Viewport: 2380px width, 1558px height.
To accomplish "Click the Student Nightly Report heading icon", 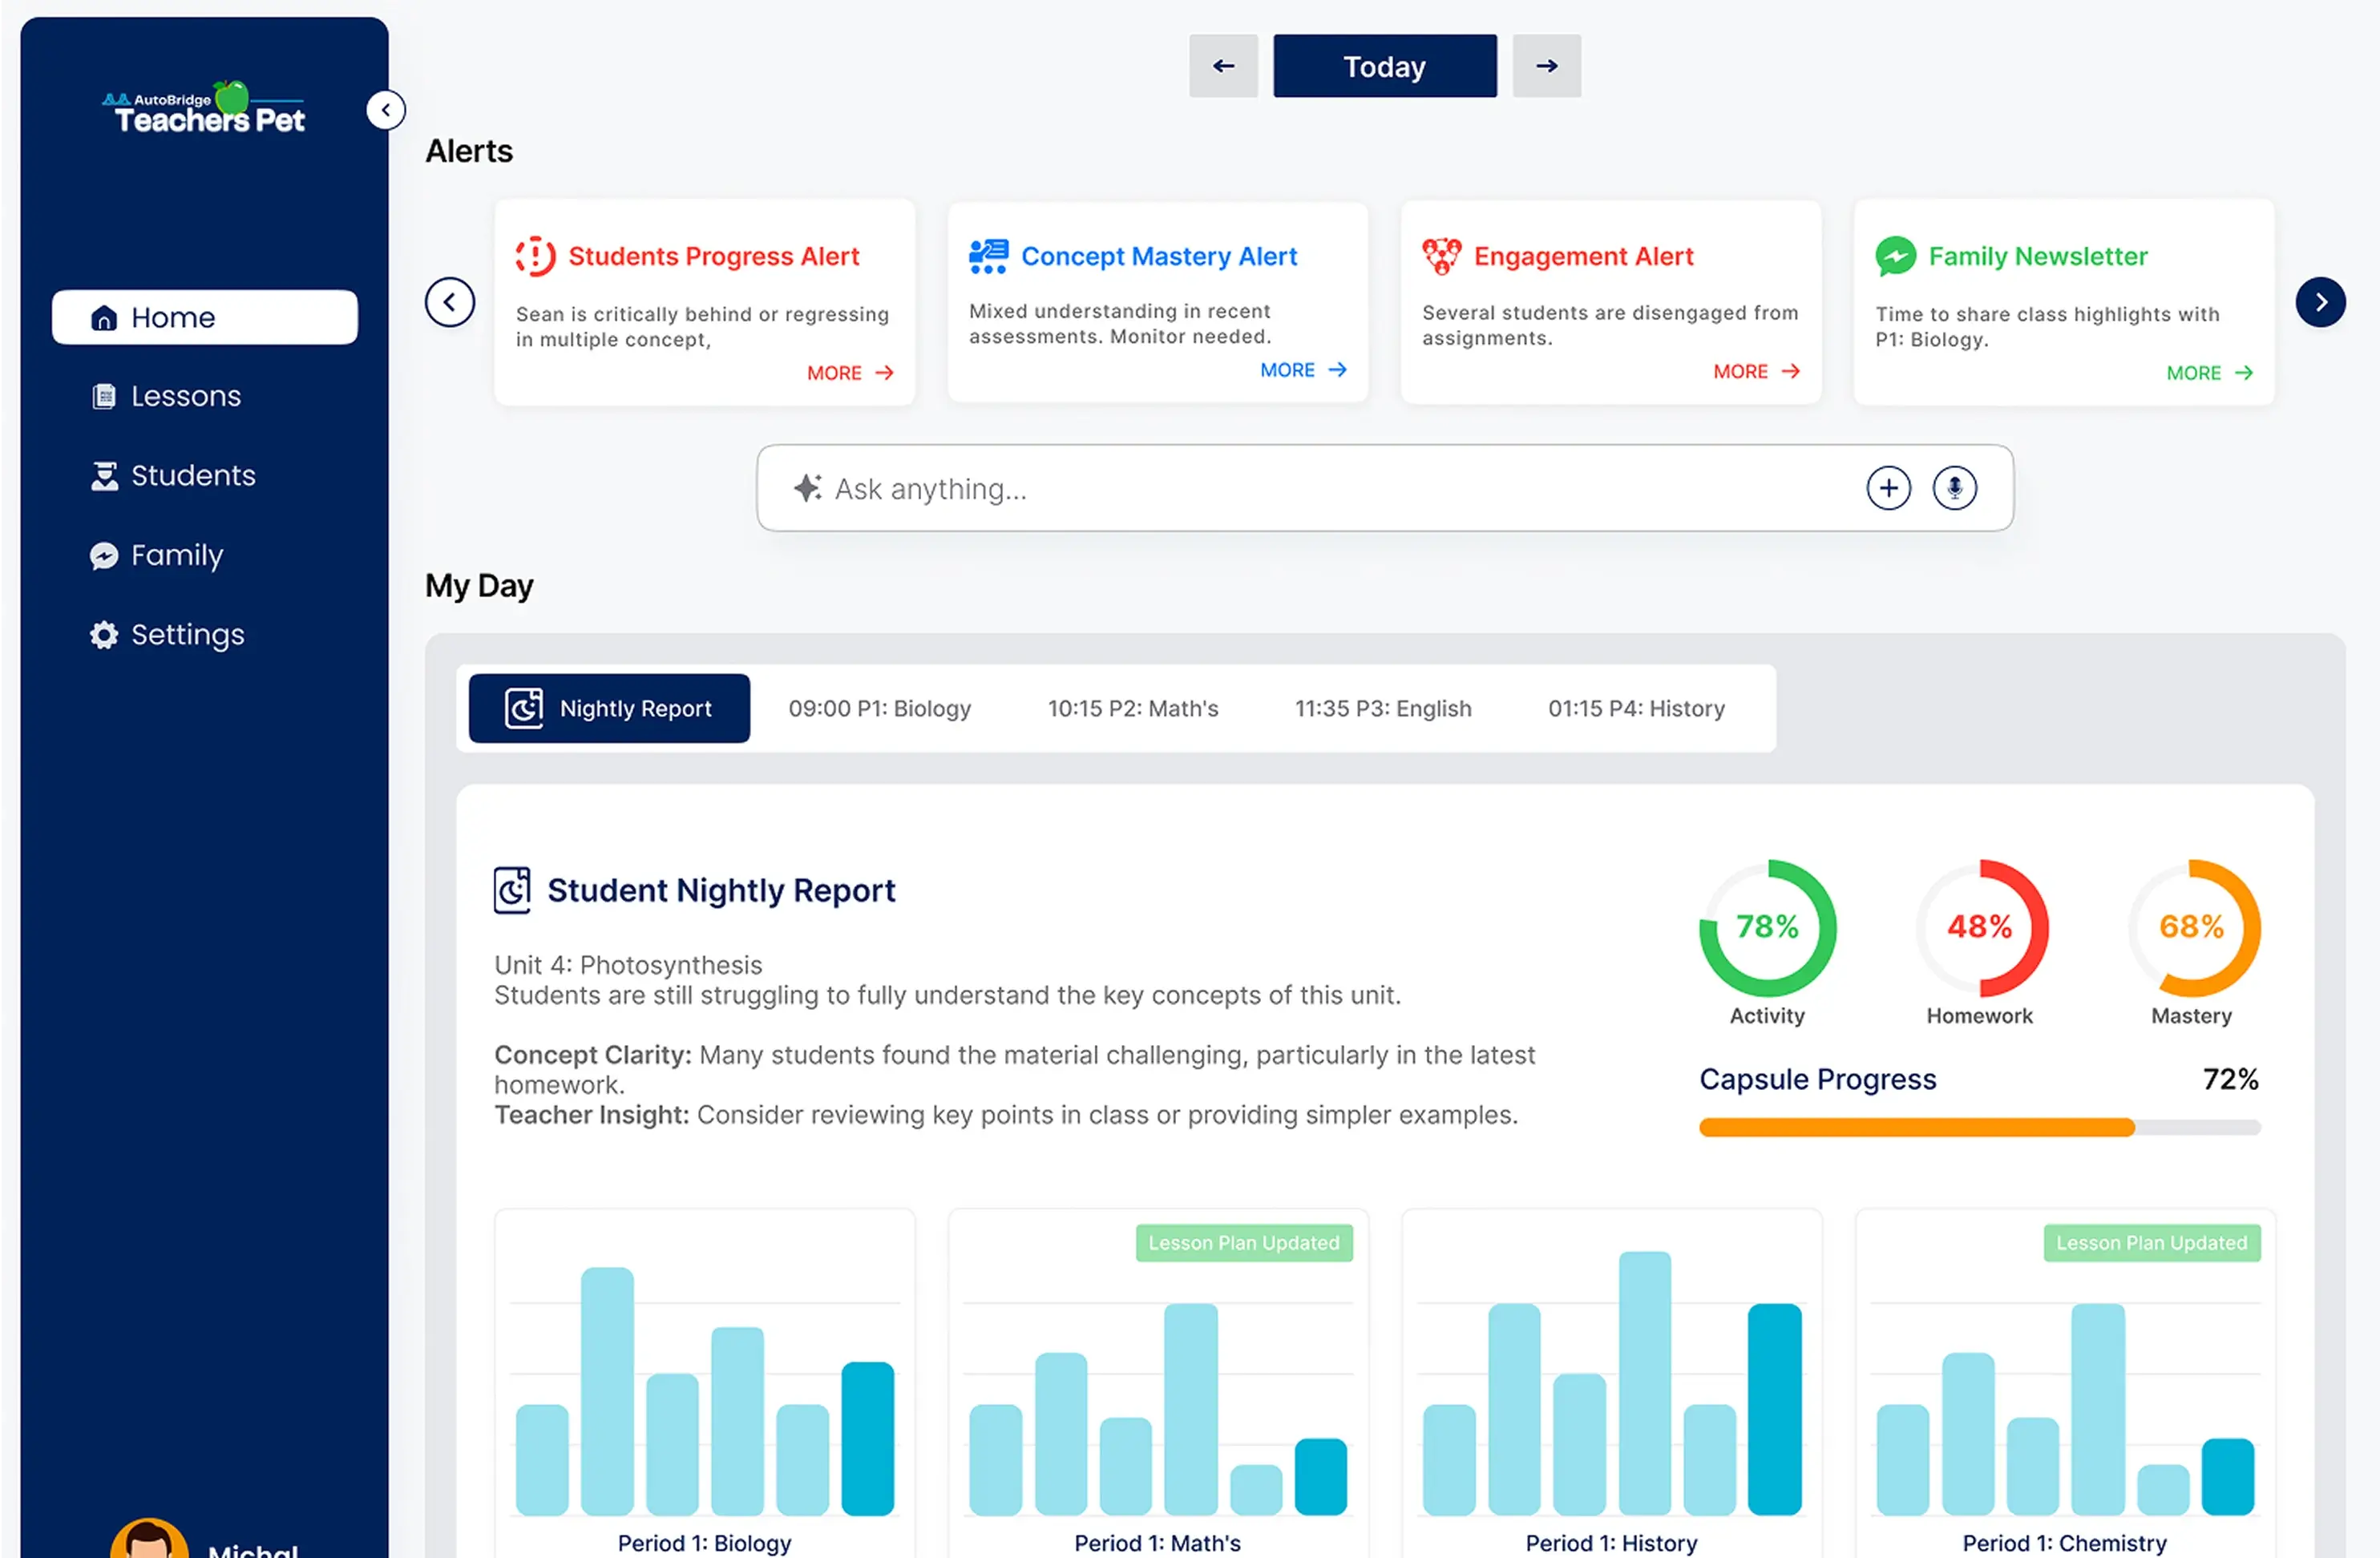I will (x=513, y=890).
